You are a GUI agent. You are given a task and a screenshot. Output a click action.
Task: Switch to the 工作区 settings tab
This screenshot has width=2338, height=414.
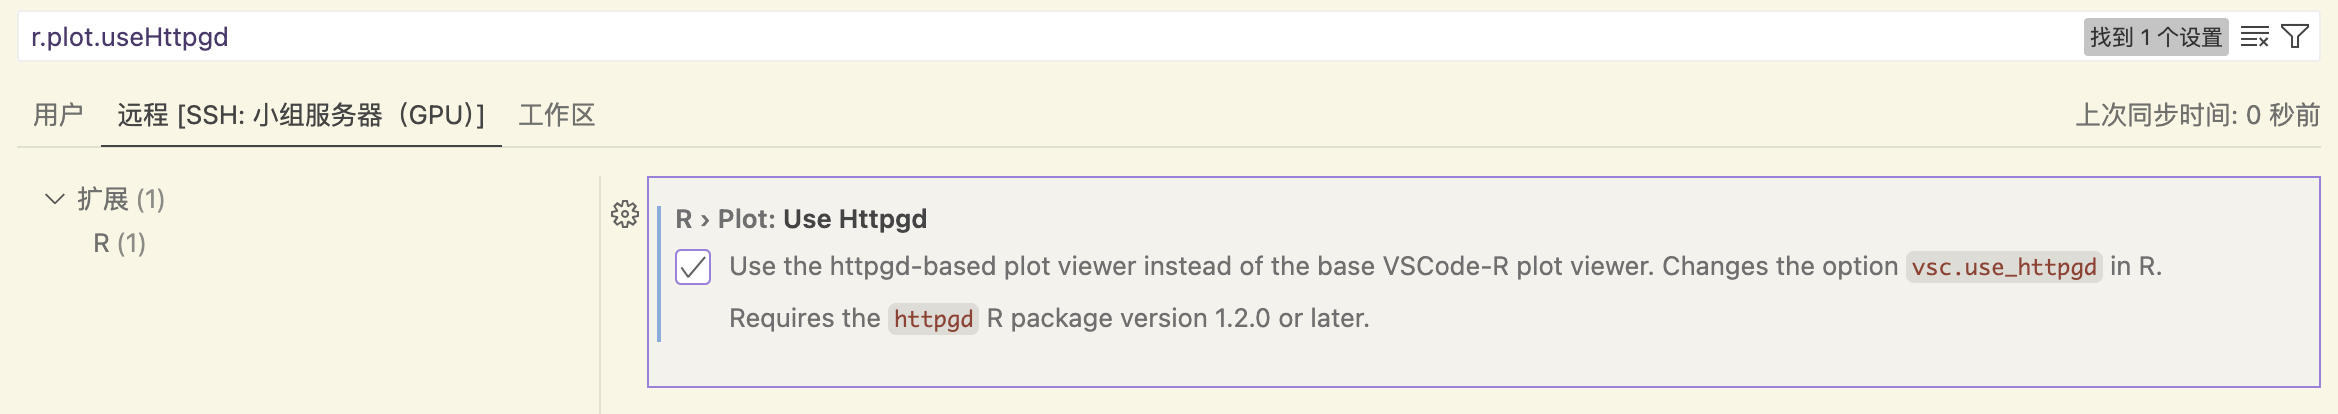(x=557, y=115)
